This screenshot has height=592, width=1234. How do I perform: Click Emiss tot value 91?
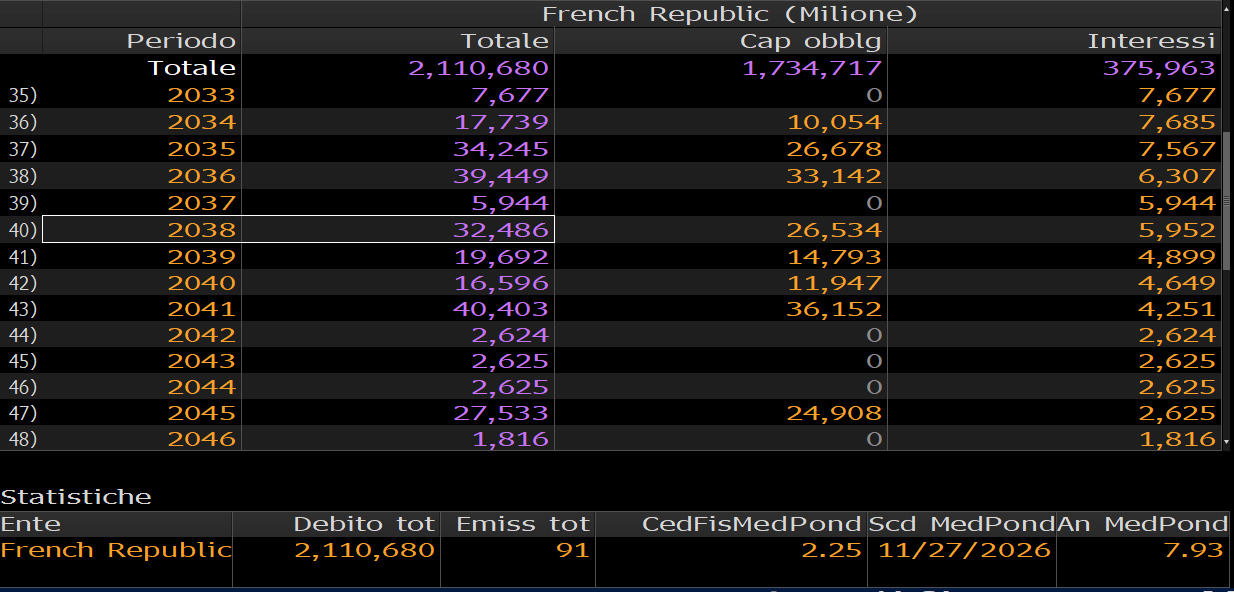tap(575, 550)
